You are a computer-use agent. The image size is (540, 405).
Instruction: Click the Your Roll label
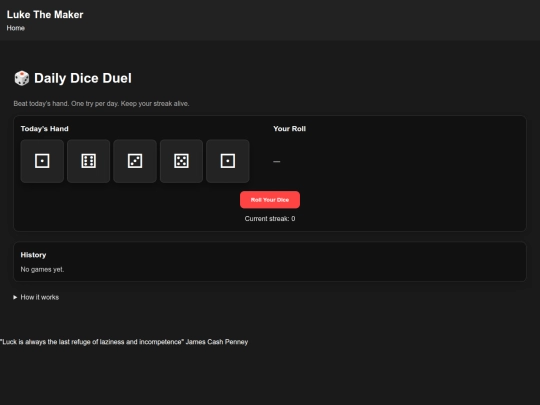pos(289,129)
